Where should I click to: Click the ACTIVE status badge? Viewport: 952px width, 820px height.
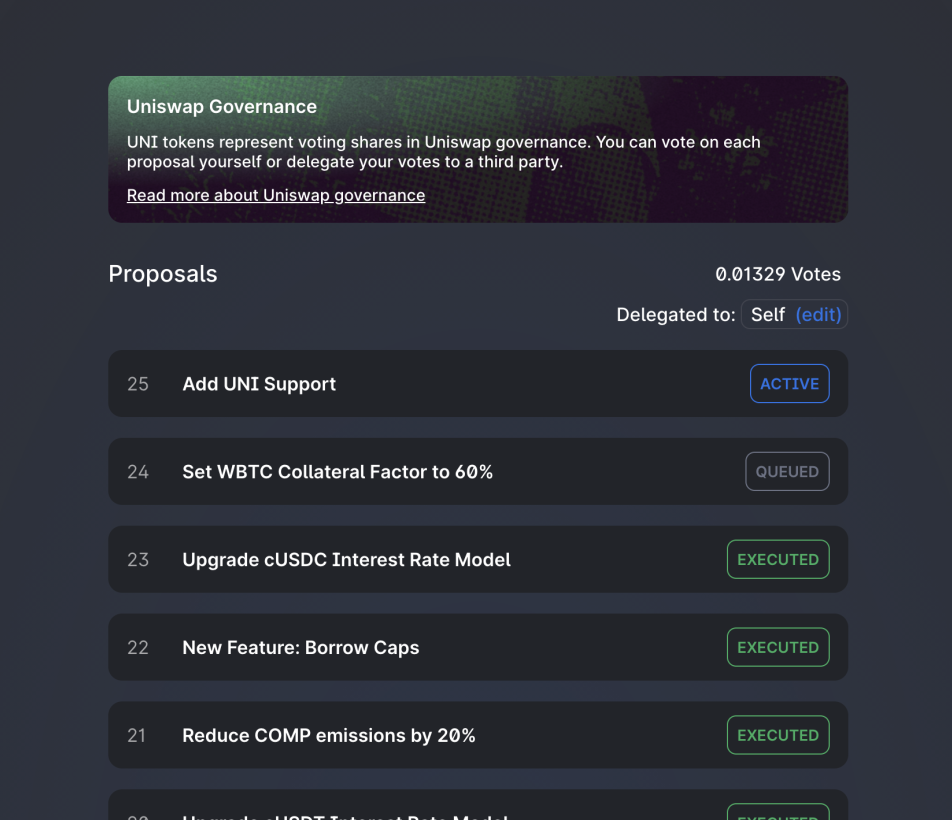(789, 384)
